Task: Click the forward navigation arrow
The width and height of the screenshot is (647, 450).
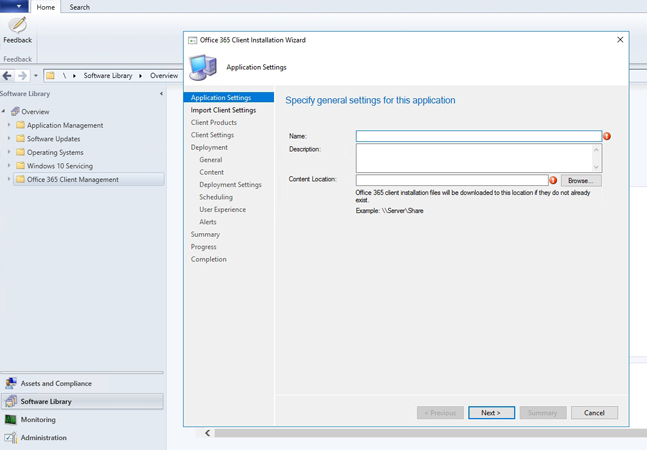Action: (x=22, y=75)
